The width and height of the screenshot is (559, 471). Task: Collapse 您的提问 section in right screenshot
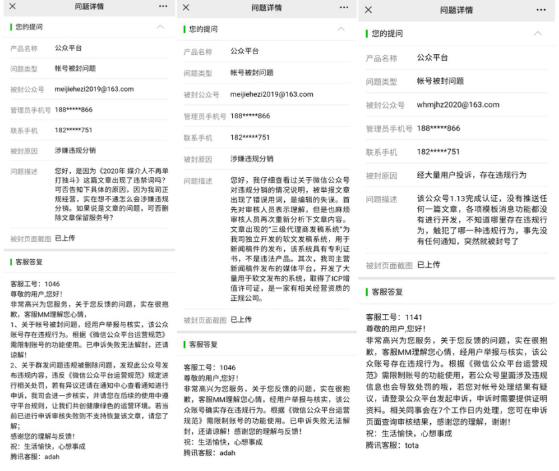[x=538, y=34]
